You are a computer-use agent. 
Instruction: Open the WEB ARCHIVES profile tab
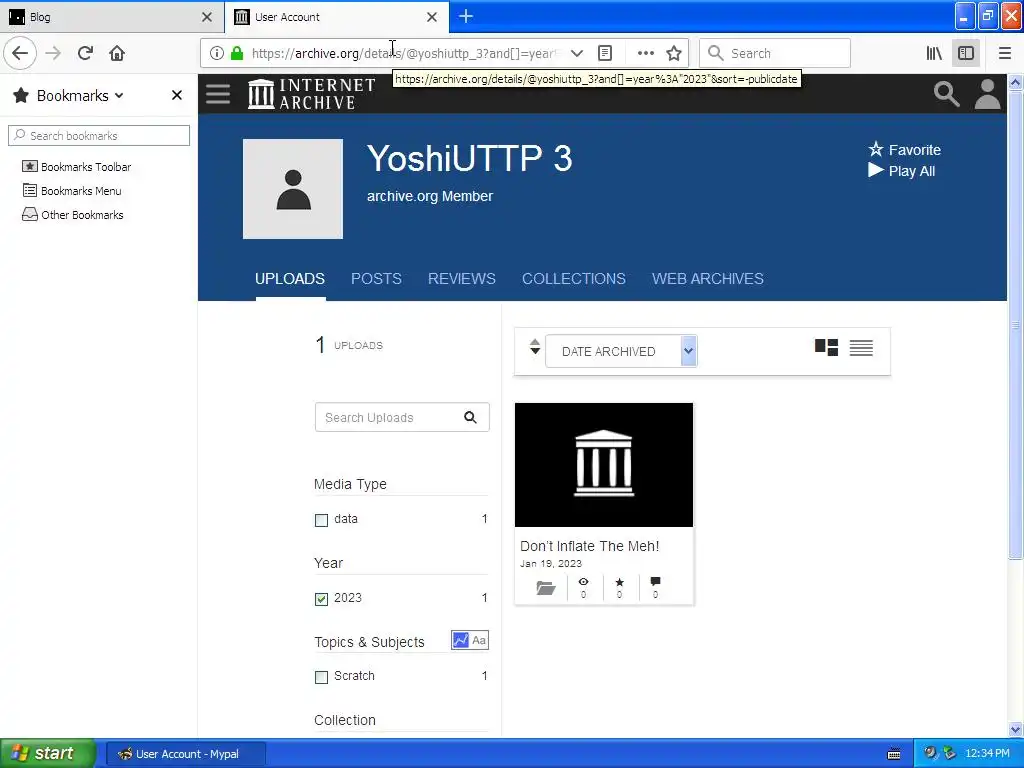coord(707,279)
